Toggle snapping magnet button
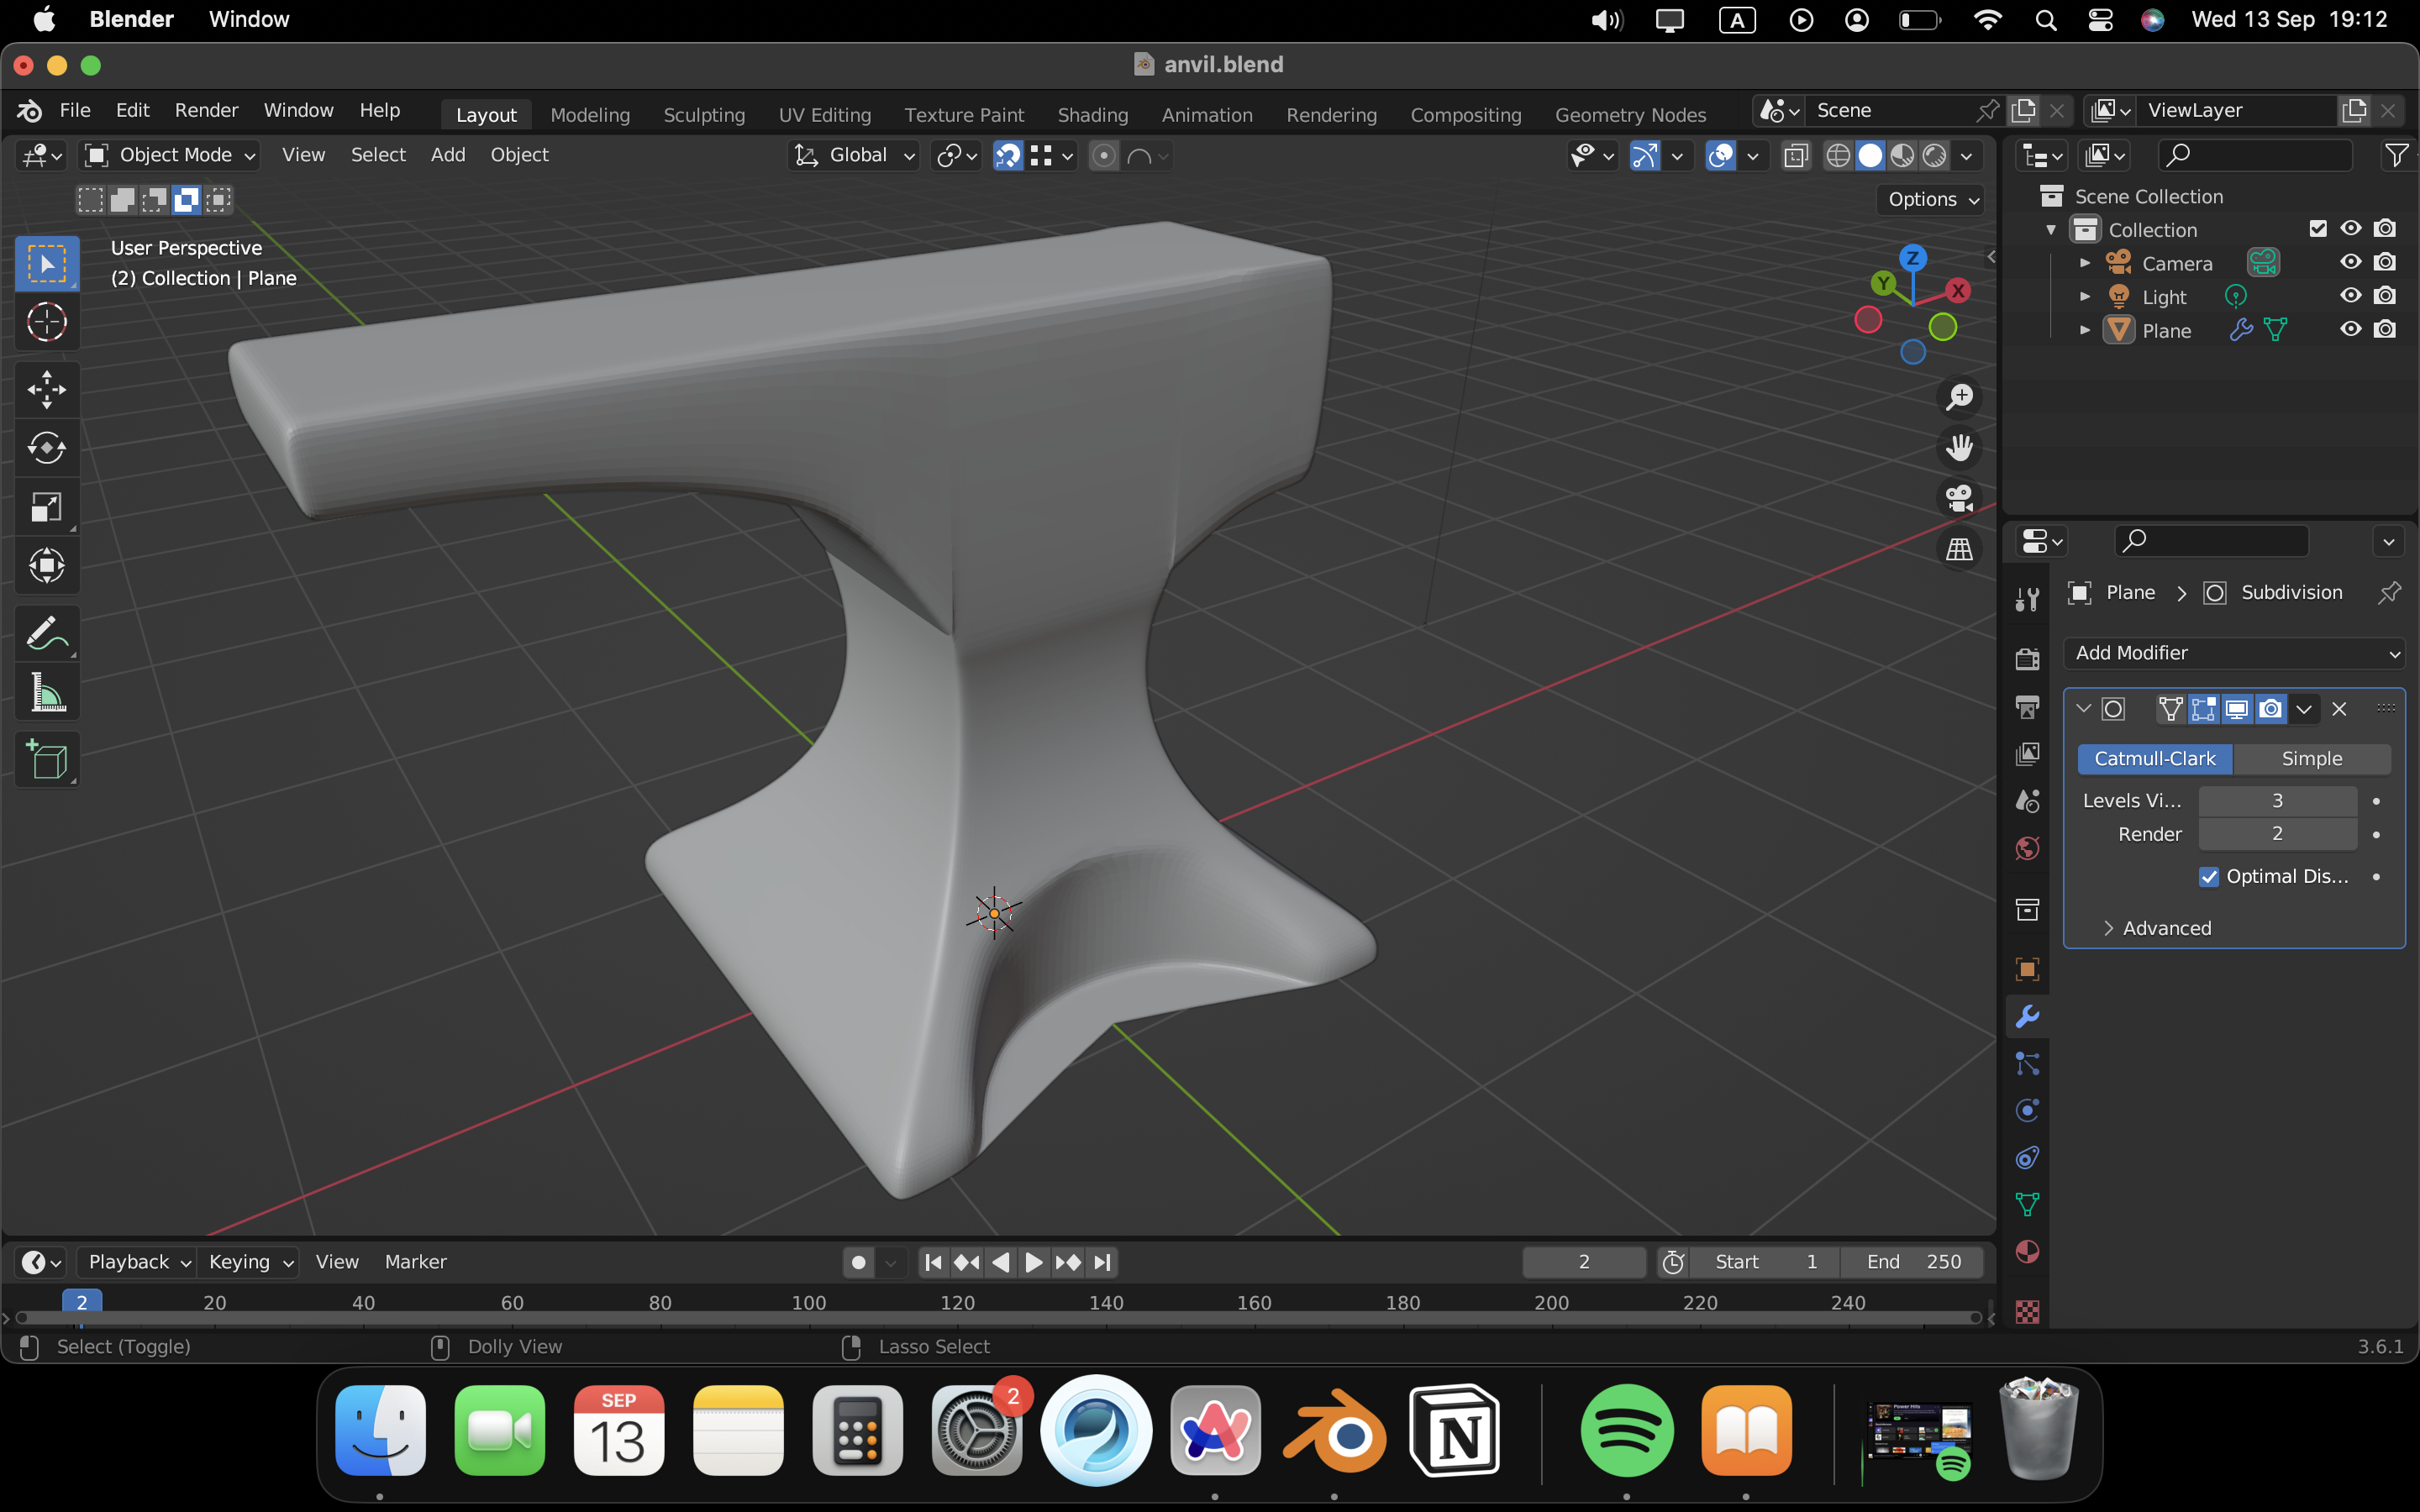 (x=1008, y=156)
